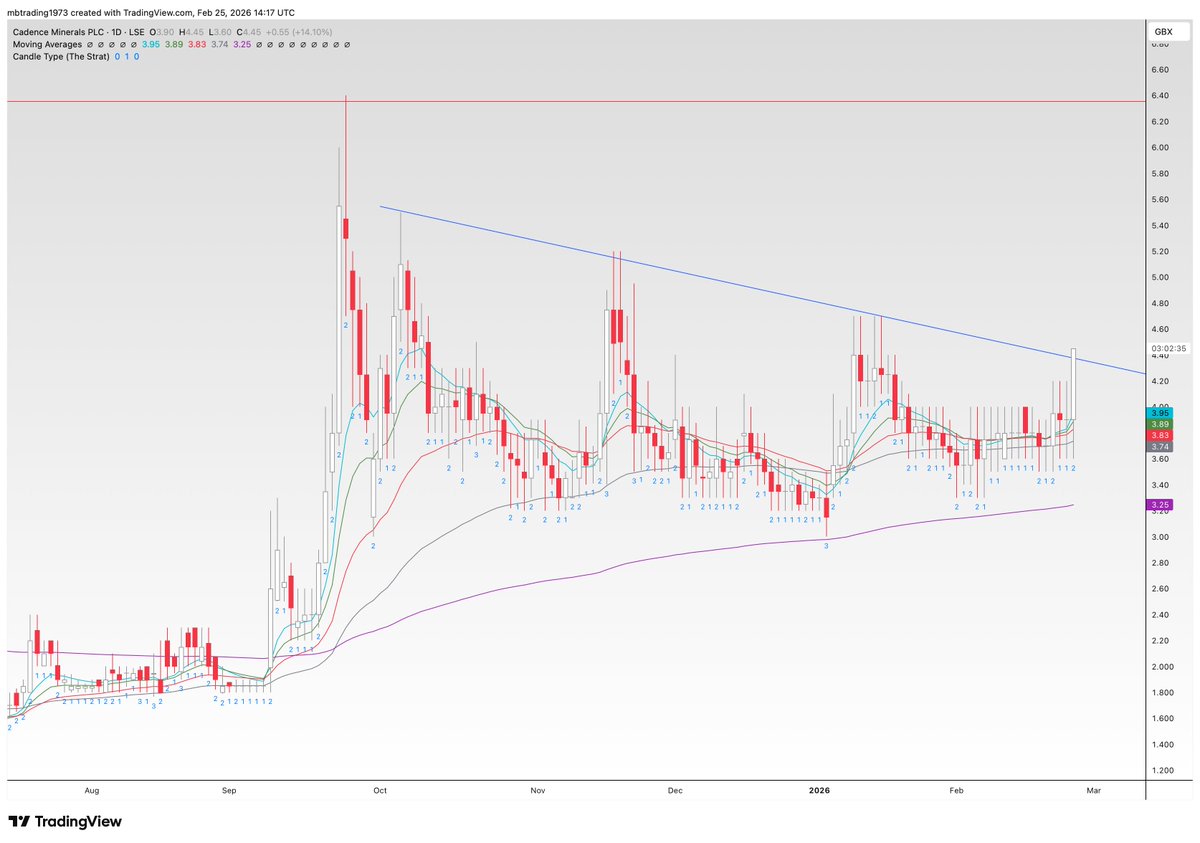Click the 5.00 price scale label

point(1161,277)
